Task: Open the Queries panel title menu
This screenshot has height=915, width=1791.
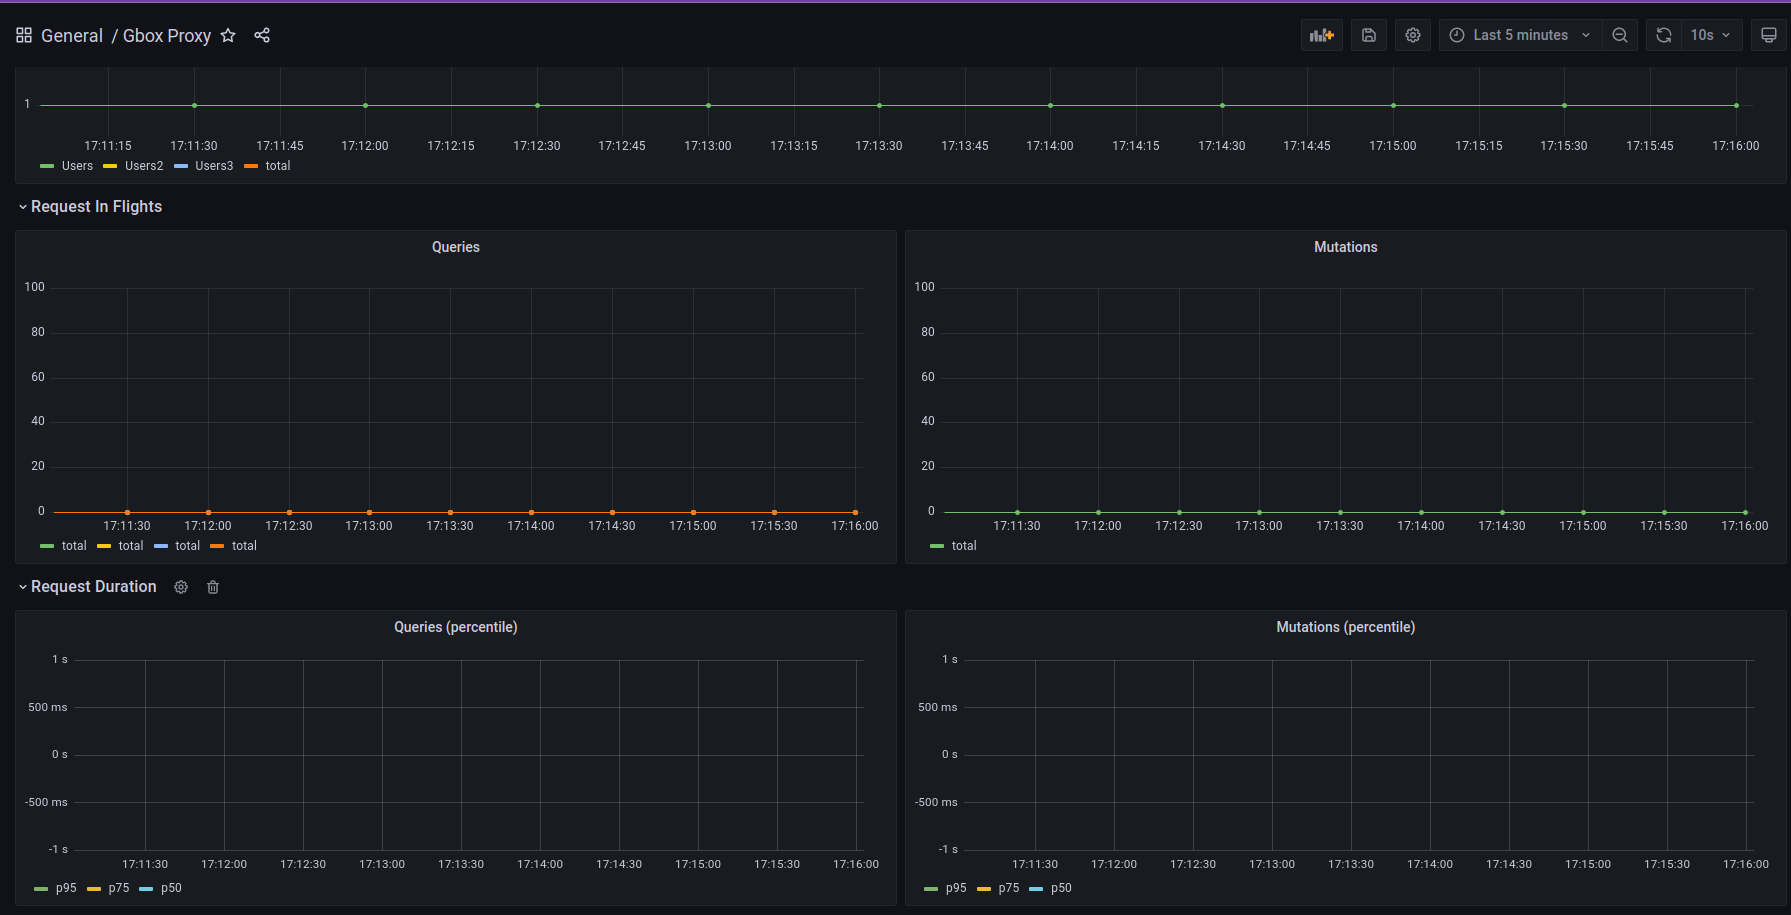Action: [455, 247]
